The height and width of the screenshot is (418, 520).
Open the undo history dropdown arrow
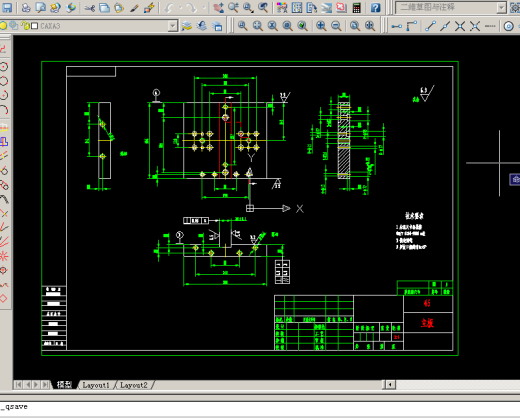pyautogui.click(x=180, y=7)
